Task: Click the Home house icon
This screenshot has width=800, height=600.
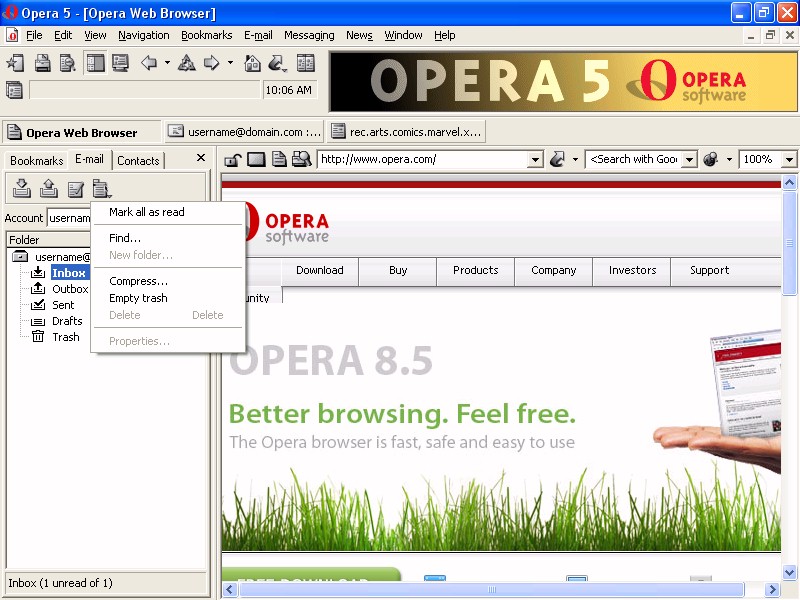Action: 253,63
